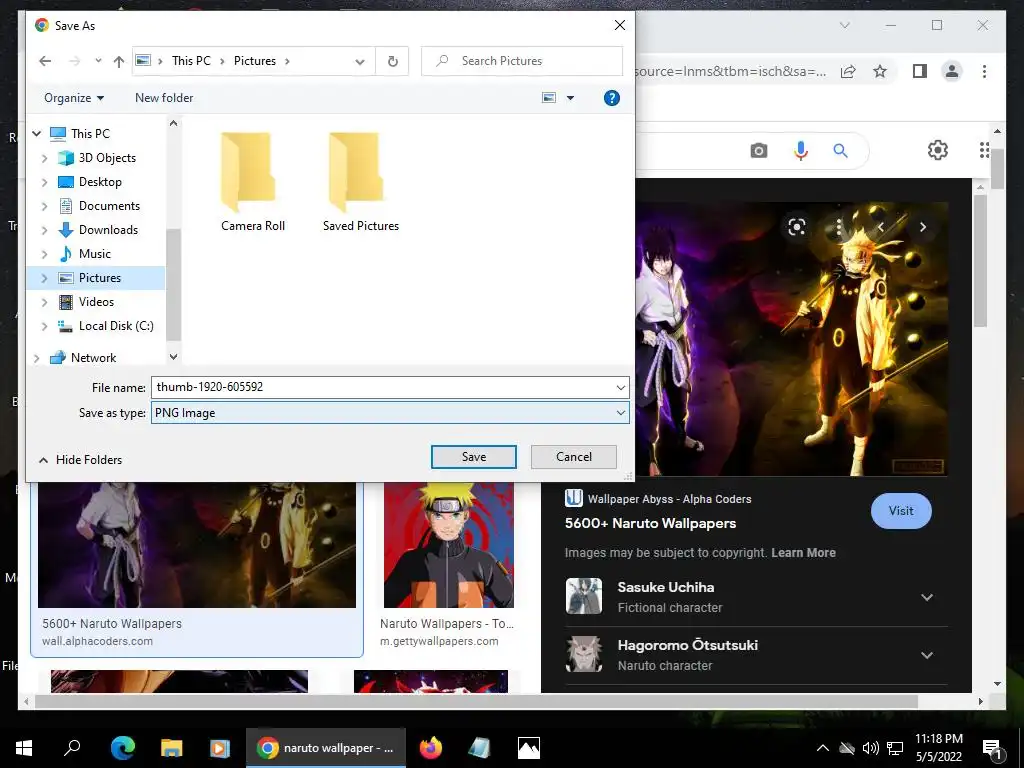Expand the Documents tree node
1024x768 pixels.
pyautogui.click(x=44, y=206)
